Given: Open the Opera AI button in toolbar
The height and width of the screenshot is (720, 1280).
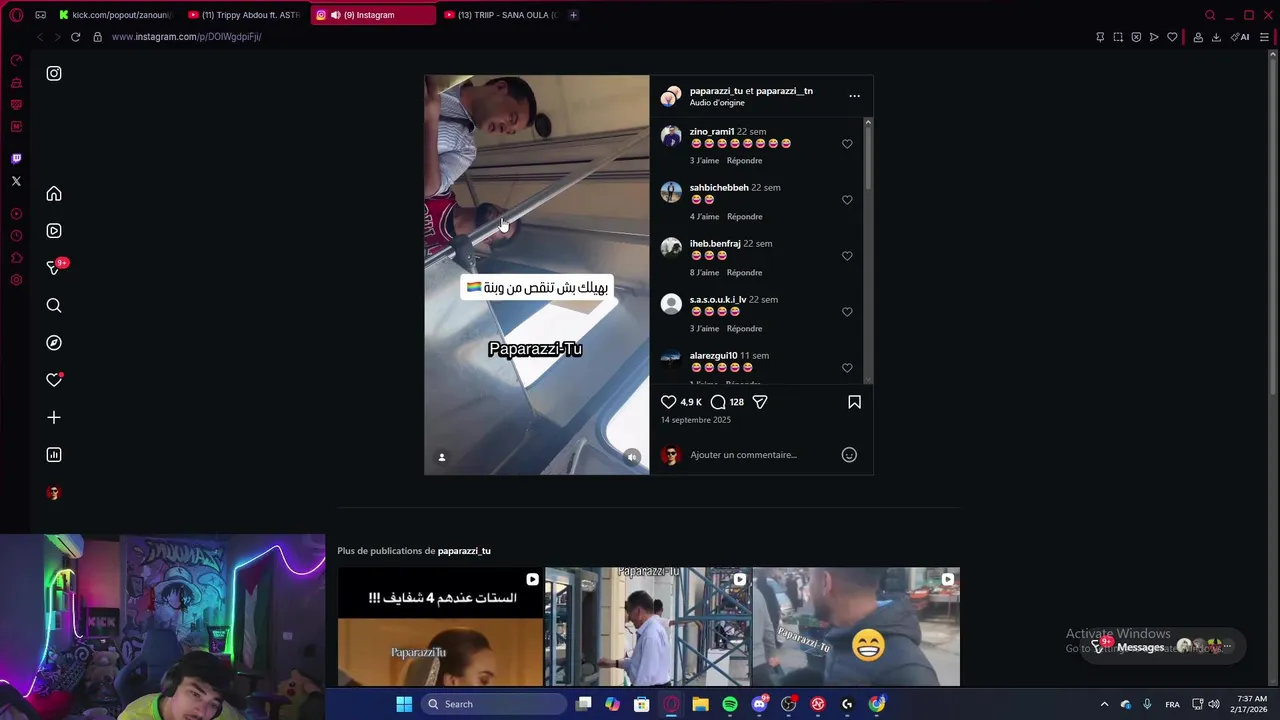Looking at the screenshot, I should (x=1241, y=37).
